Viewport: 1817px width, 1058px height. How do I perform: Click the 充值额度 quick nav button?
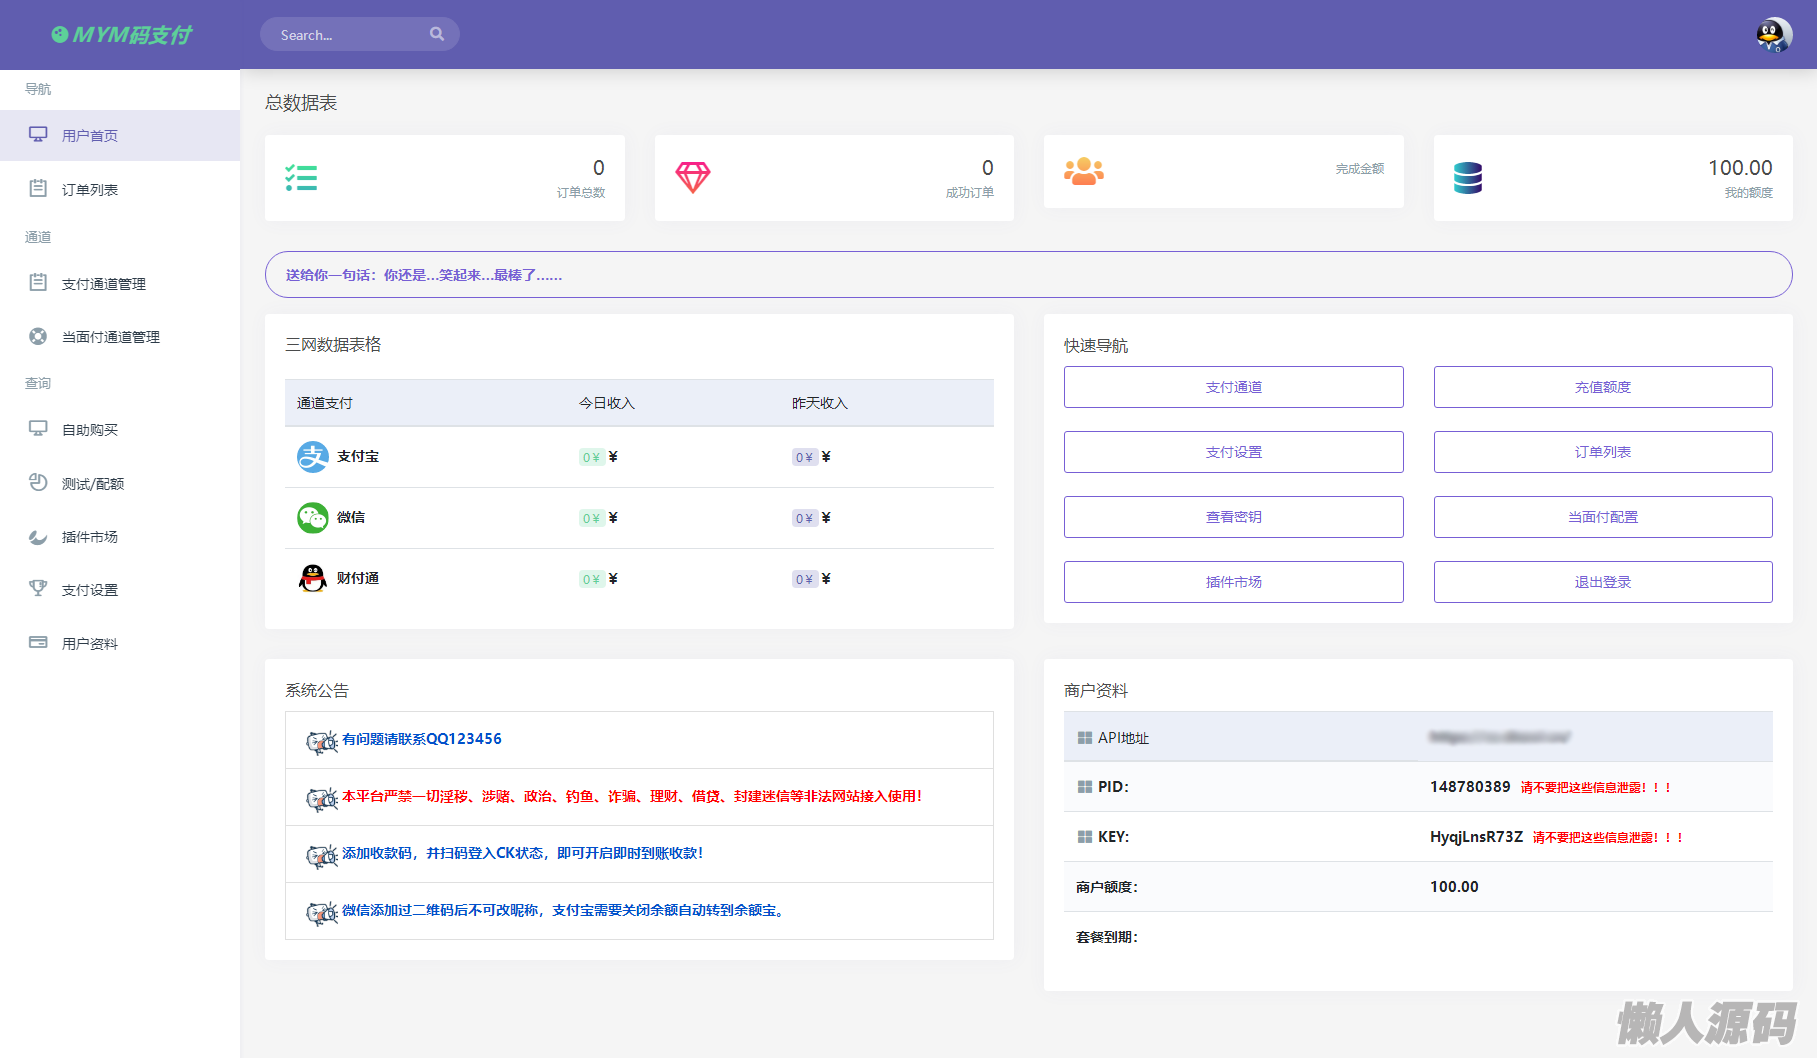pos(1602,387)
